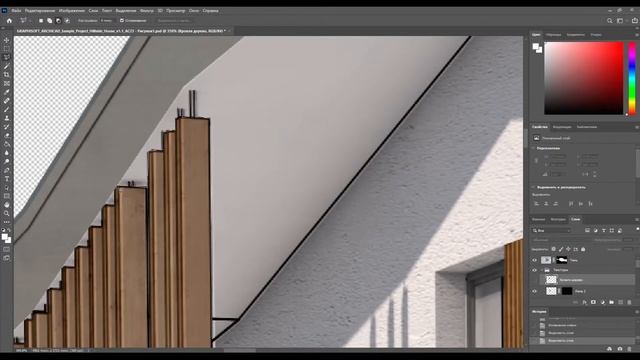Image resolution: width=640 pixels, height=360 pixels.
Task: Open the Файл menu
Action: click(16, 11)
